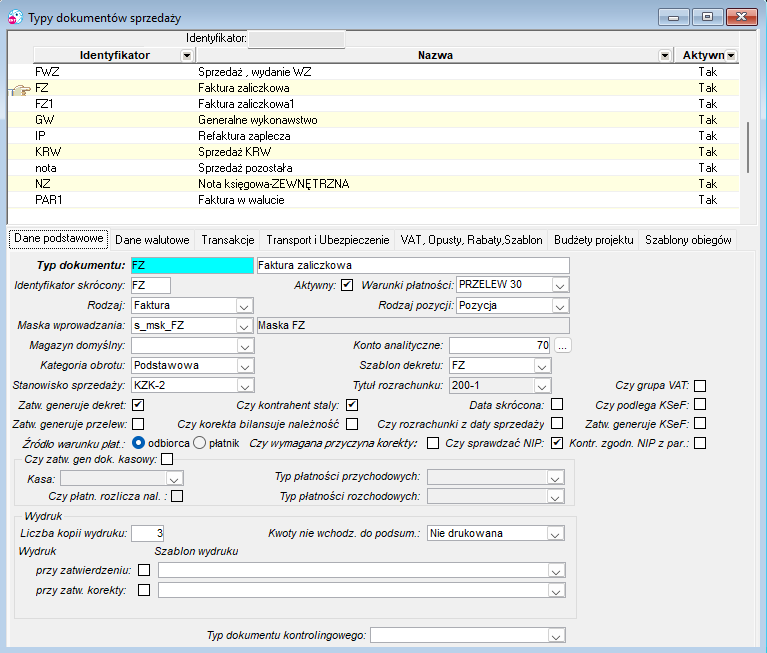Enable Czy rozrachunki z daty sprzedaży checkbox
The width and height of the screenshot is (767, 653).
(557, 423)
